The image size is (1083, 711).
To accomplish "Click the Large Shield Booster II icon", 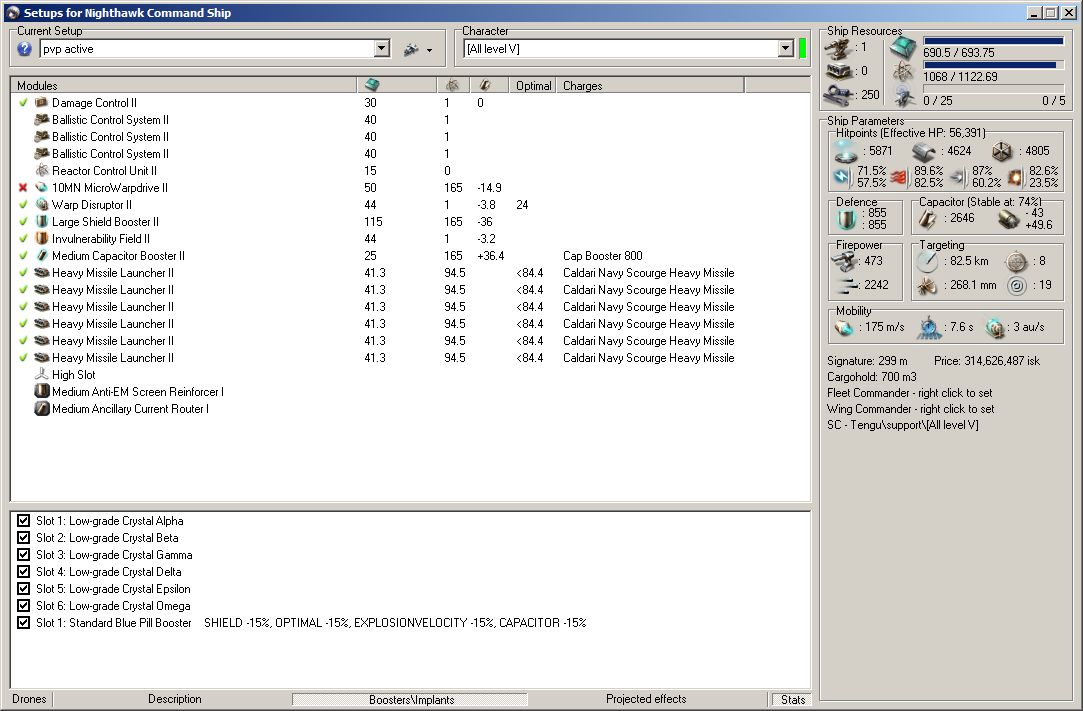I will tap(41, 222).
